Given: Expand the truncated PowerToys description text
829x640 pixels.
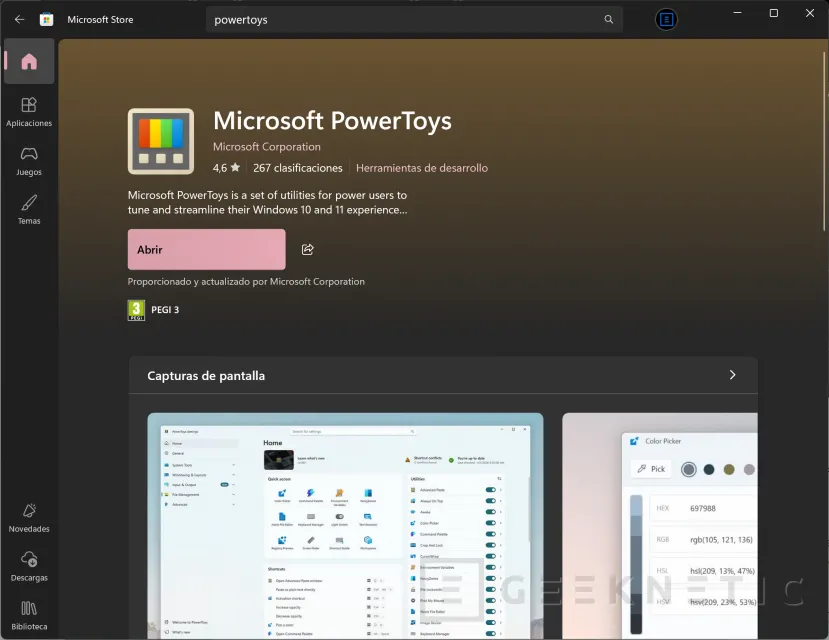Looking at the screenshot, I should [268, 202].
